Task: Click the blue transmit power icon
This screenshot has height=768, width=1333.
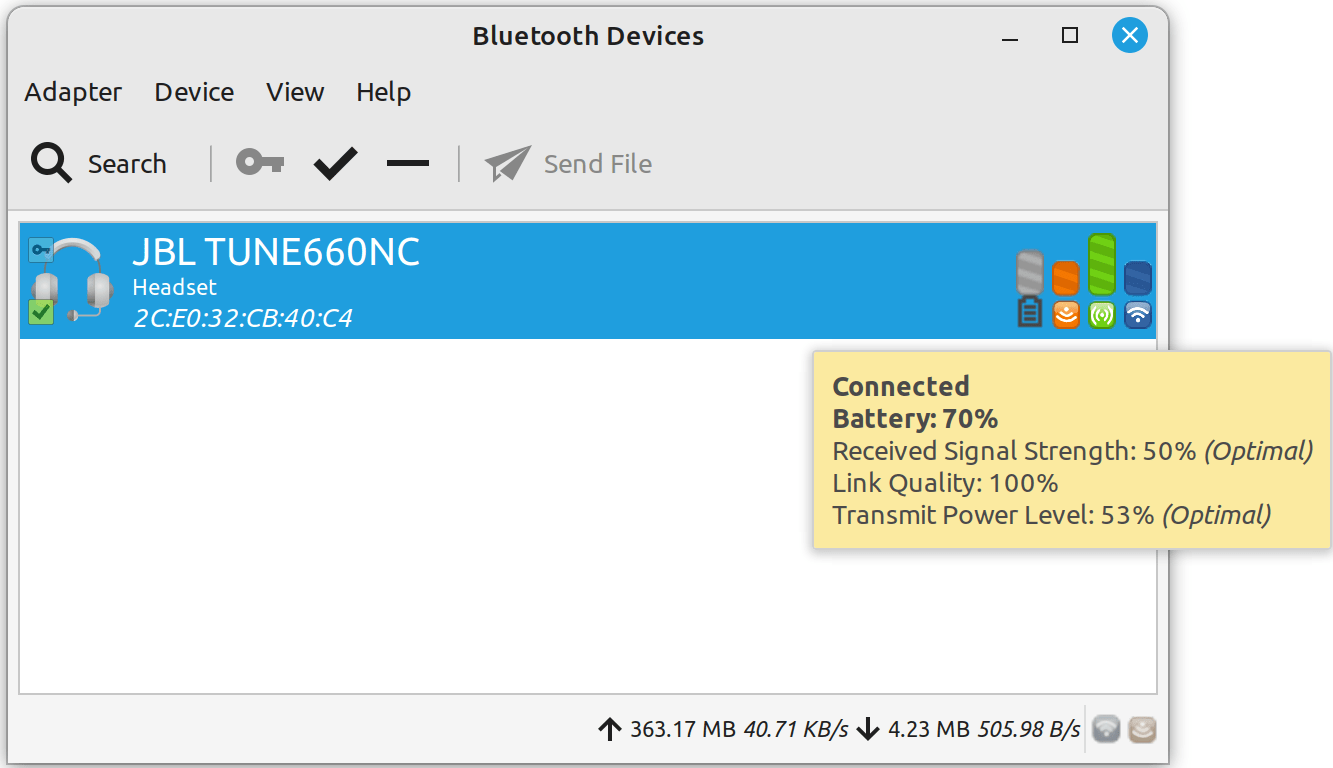Action: click(x=1138, y=295)
